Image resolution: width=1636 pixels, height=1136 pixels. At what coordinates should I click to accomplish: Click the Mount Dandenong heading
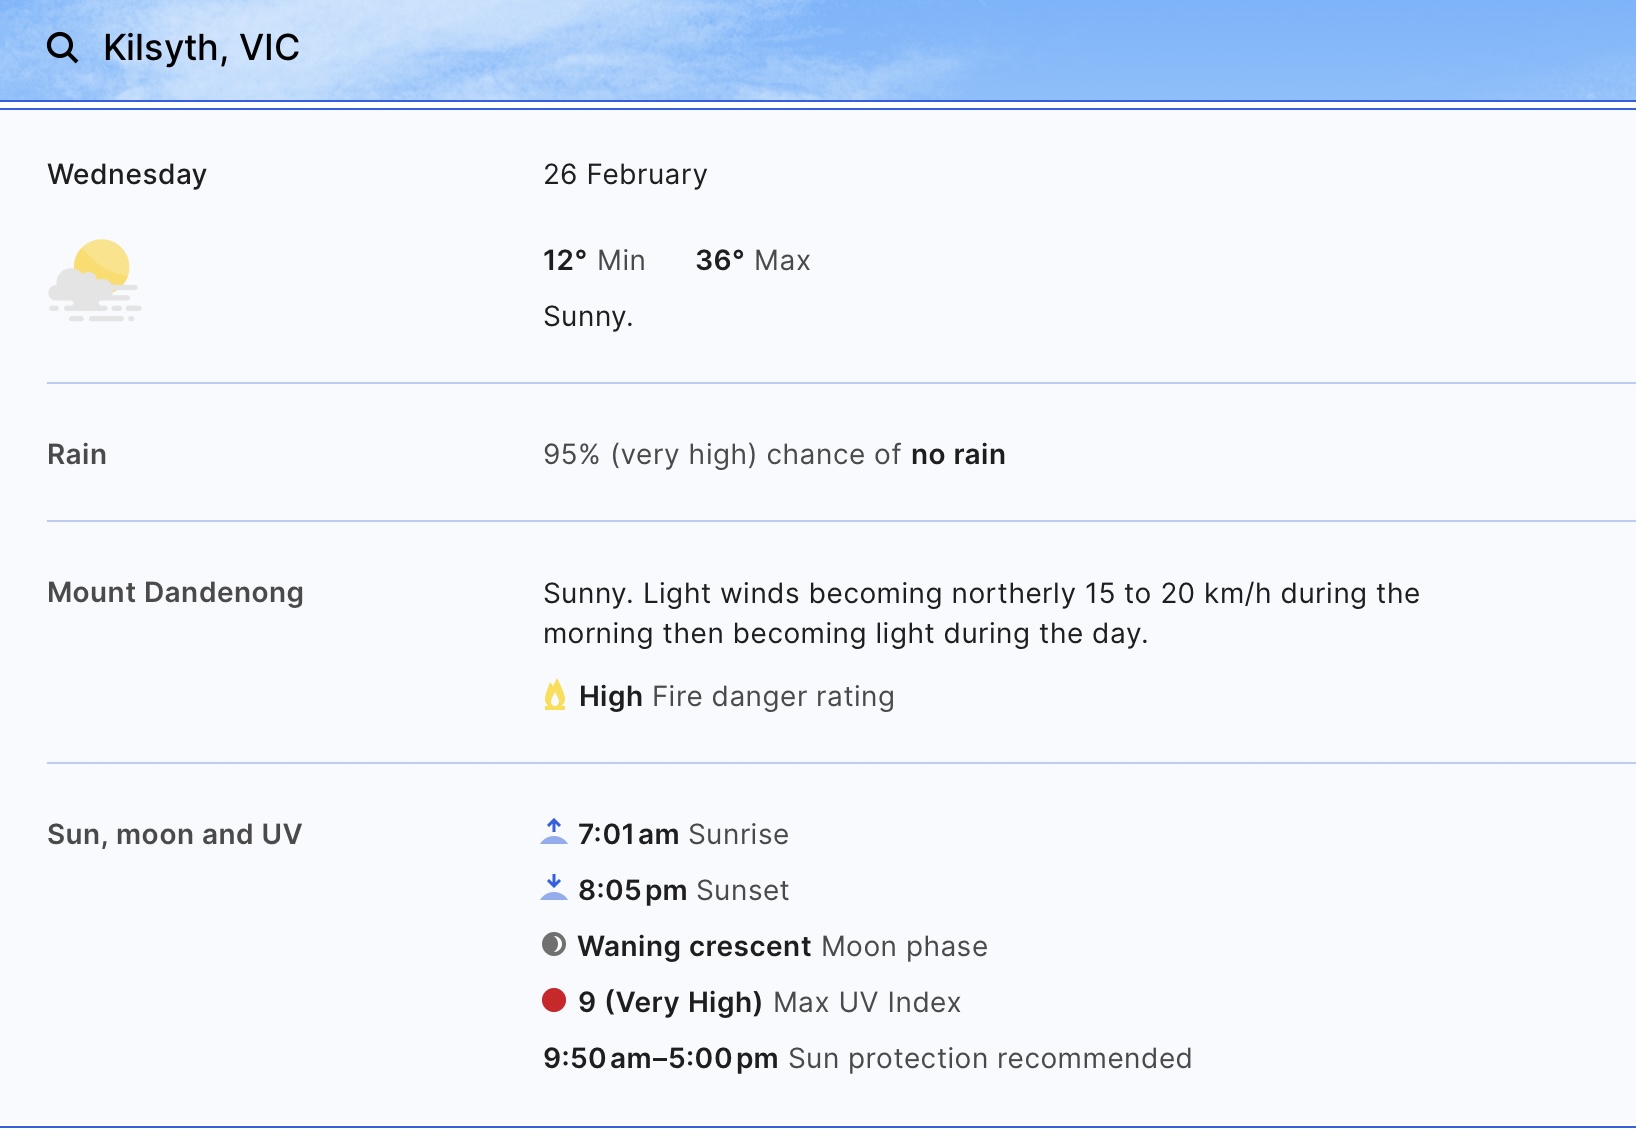(x=175, y=592)
